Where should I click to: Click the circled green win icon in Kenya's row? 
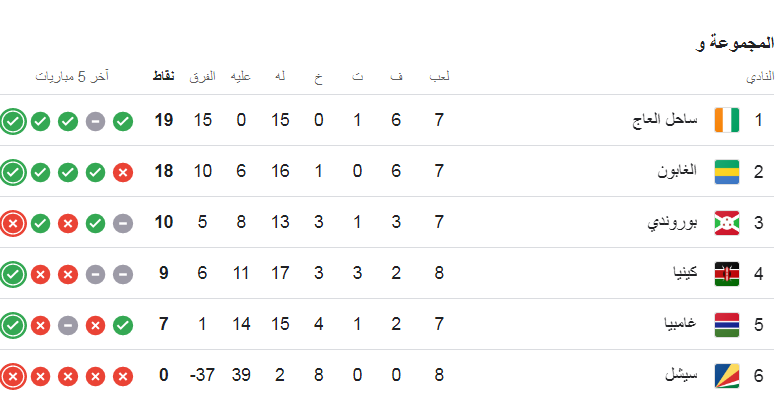(x=12, y=274)
